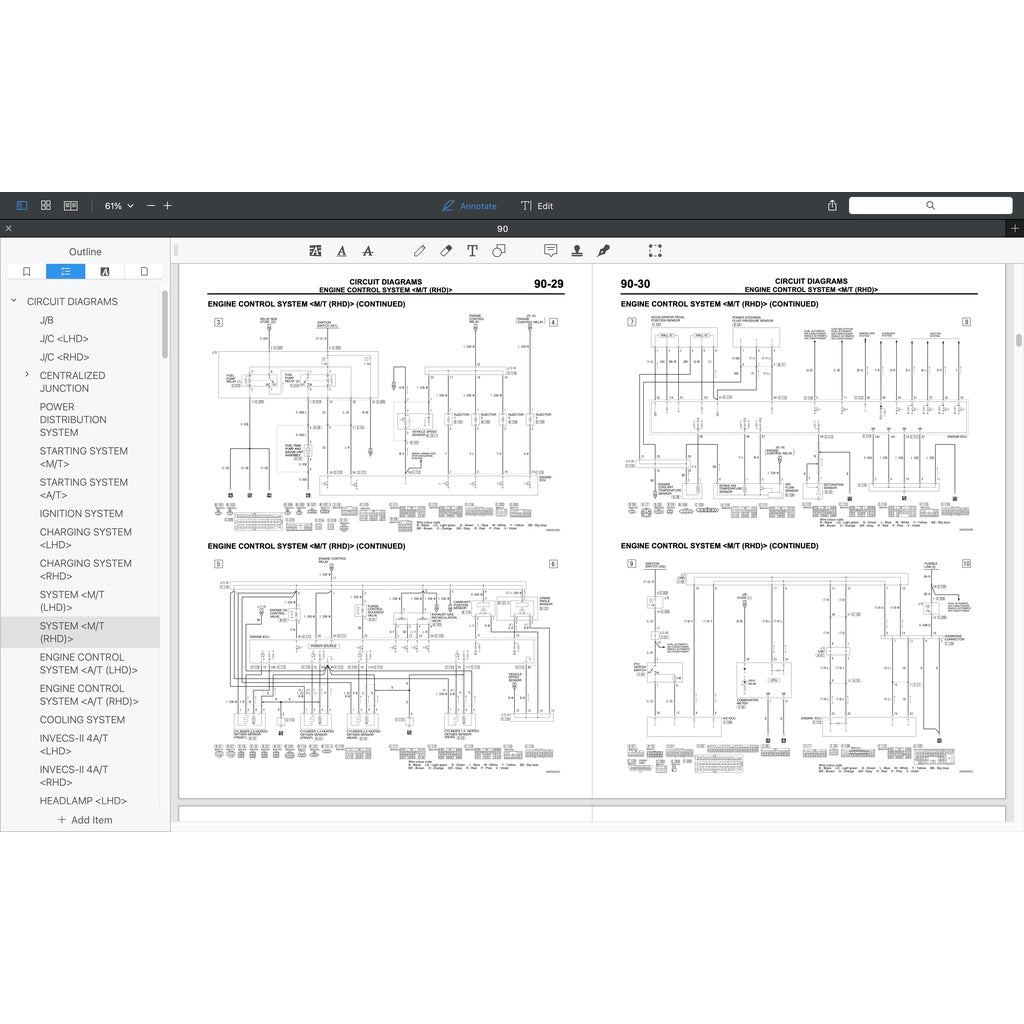Toggle the sidebar panel view
The width and height of the screenshot is (1024, 1024).
coord(22,206)
